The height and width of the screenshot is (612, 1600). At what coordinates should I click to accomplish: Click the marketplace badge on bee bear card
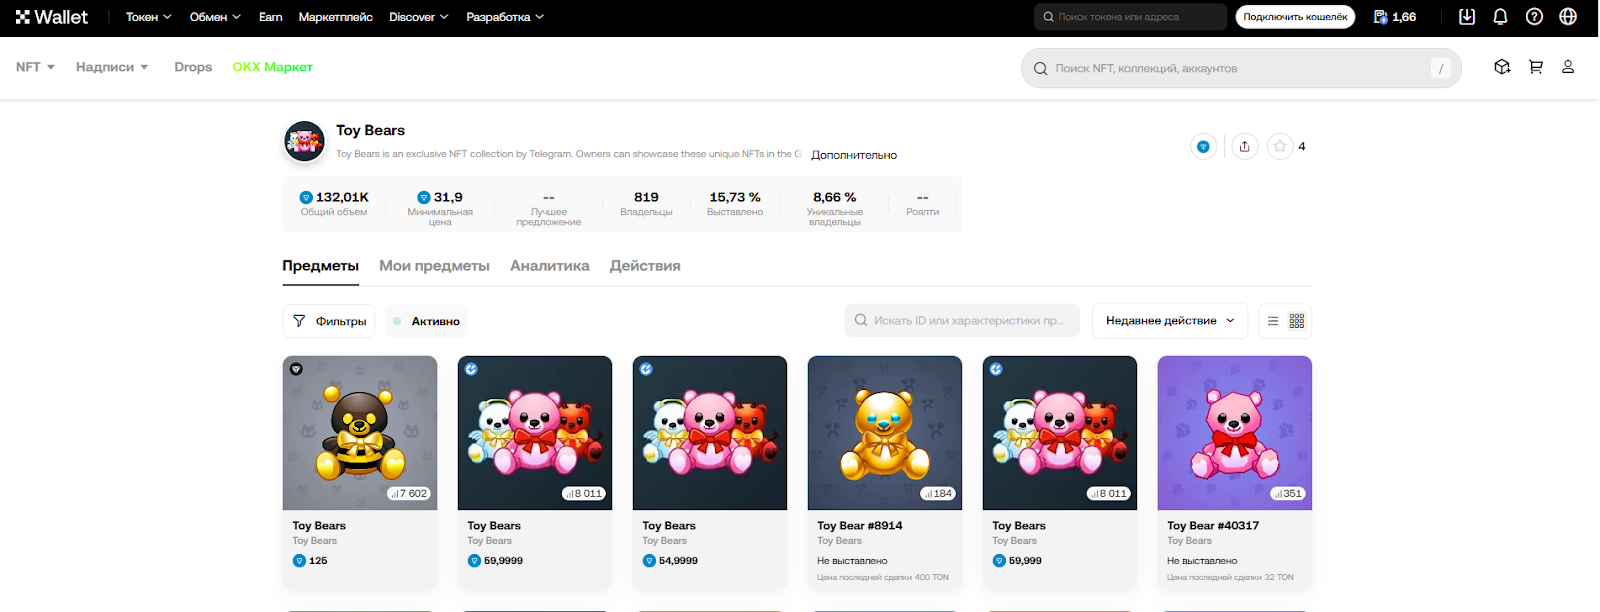[x=296, y=369]
